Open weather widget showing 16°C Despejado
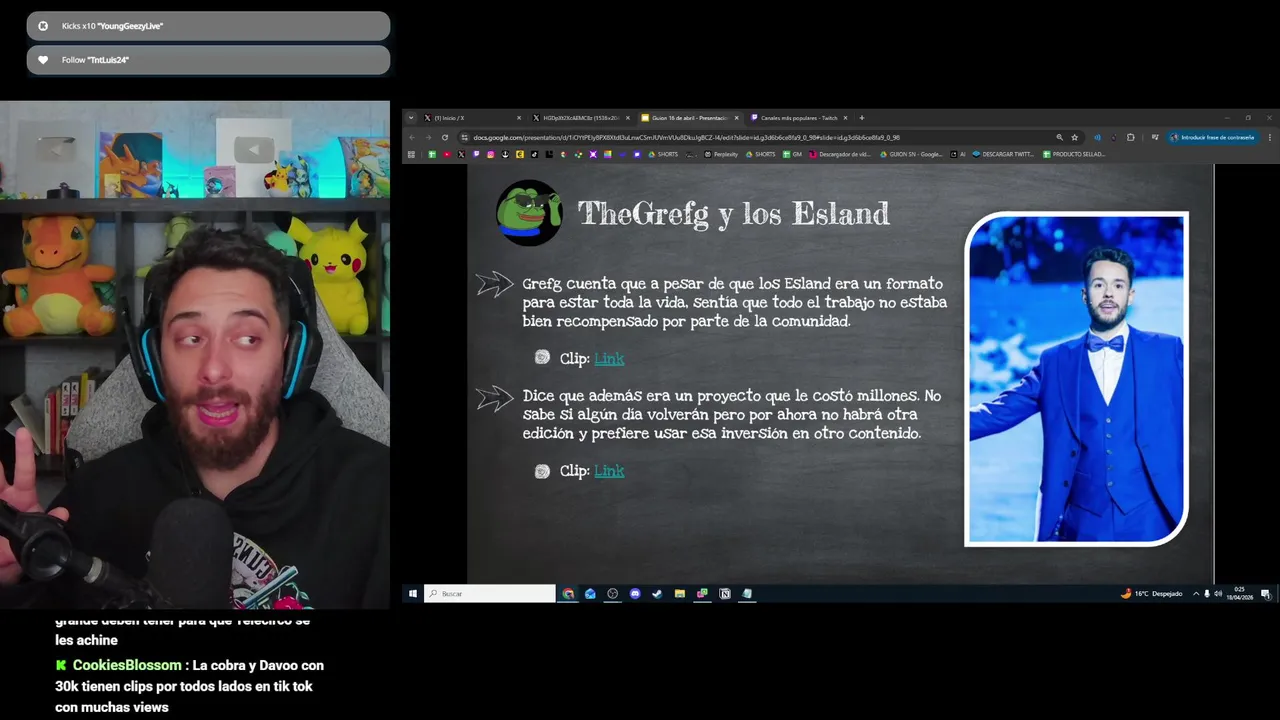The image size is (1280, 720). click(1152, 594)
